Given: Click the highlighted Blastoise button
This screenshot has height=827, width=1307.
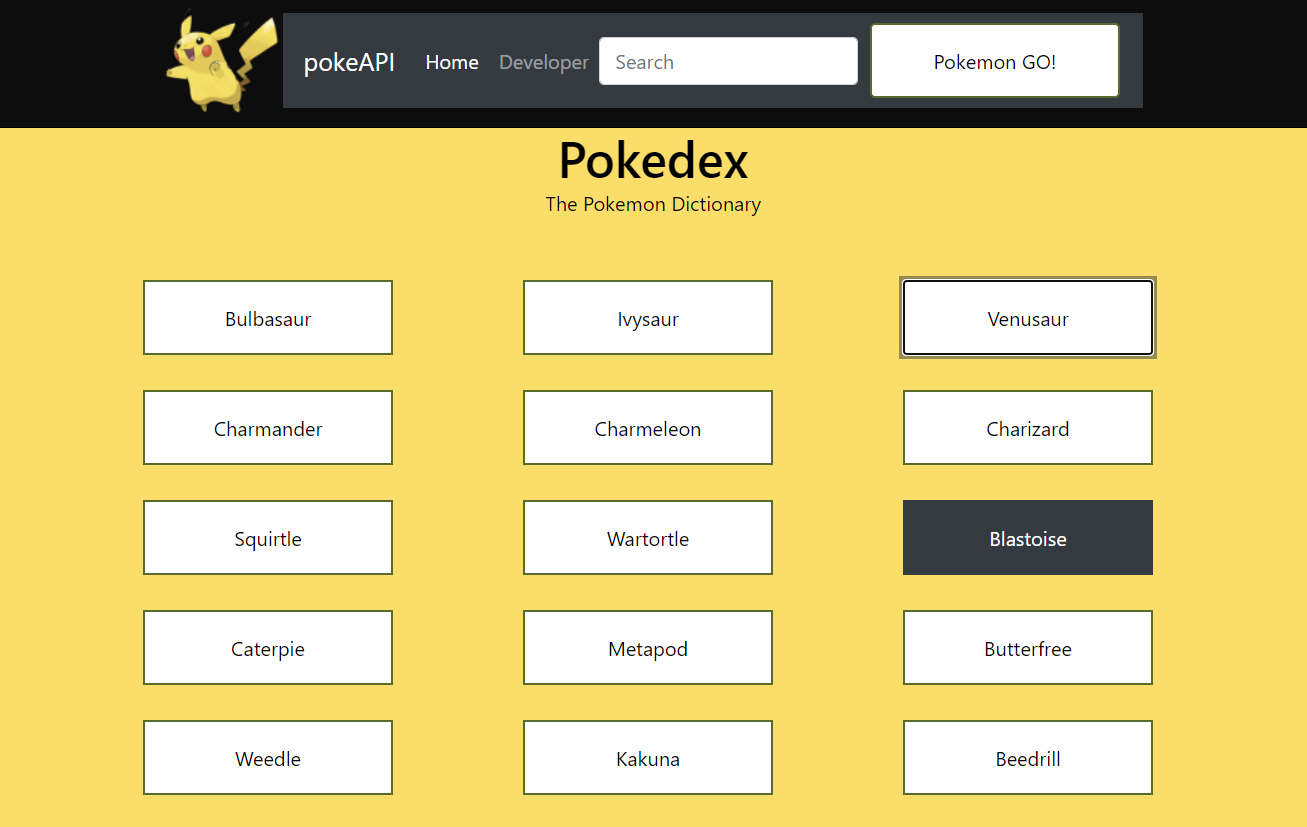Looking at the screenshot, I should [1028, 538].
